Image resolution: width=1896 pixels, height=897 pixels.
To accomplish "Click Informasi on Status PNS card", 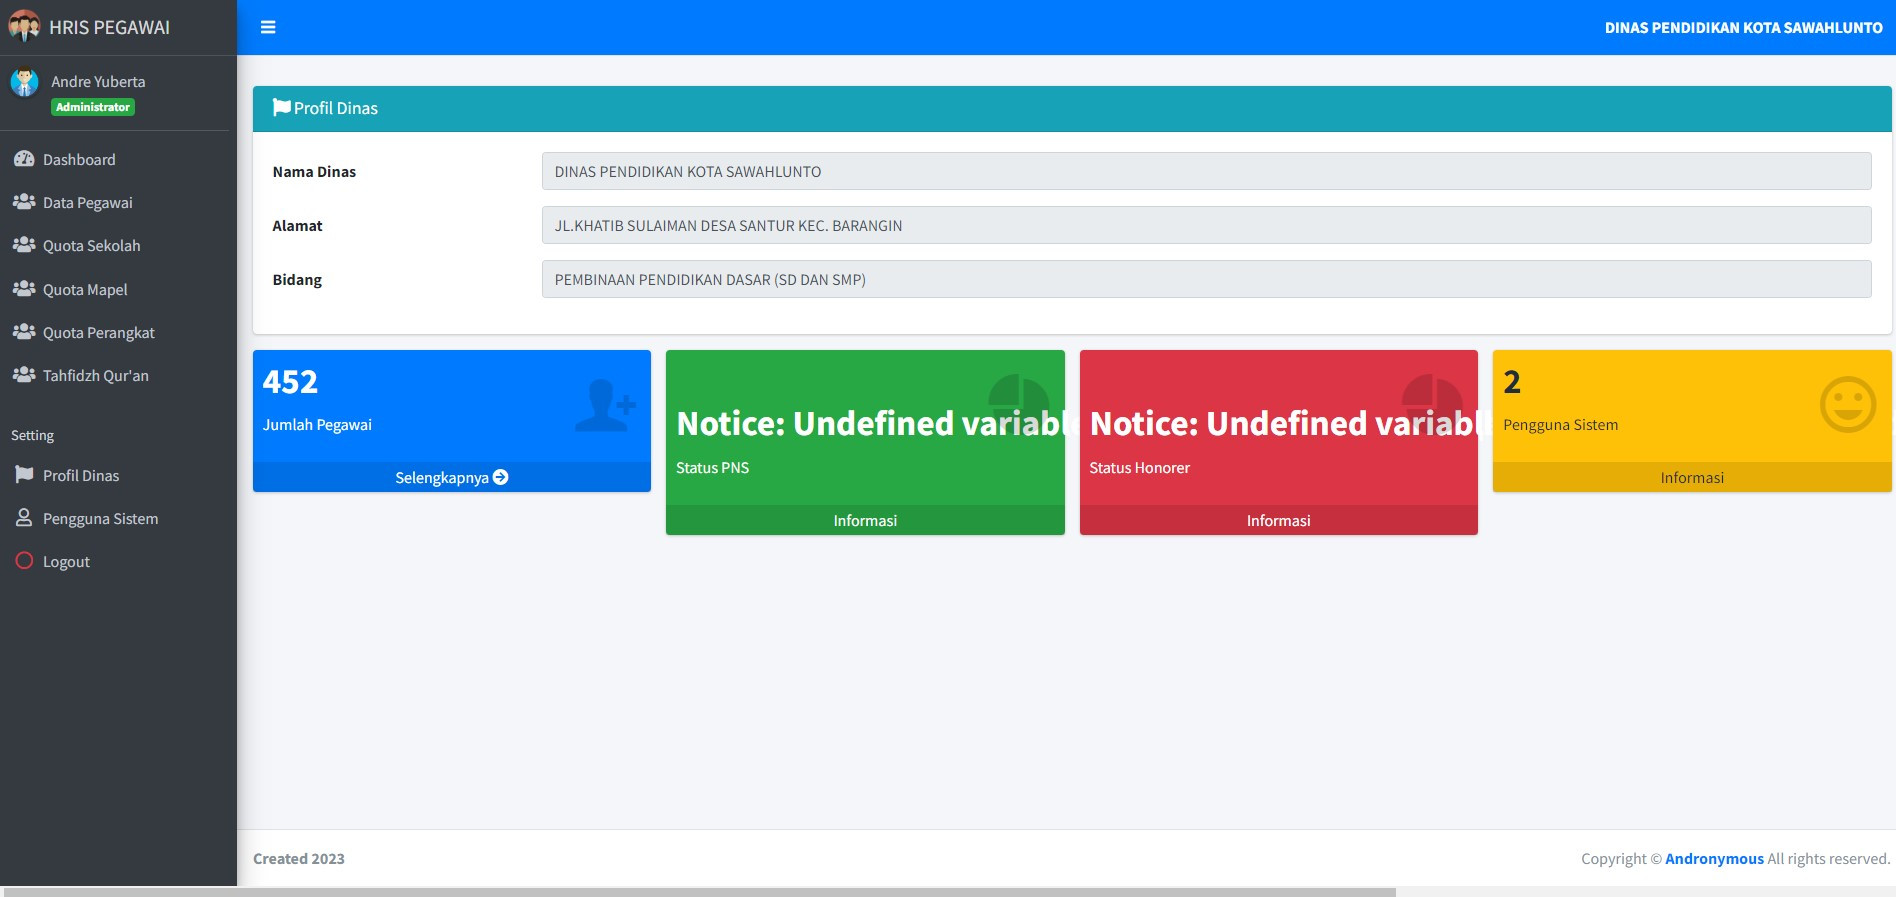I will click(865, 520).
